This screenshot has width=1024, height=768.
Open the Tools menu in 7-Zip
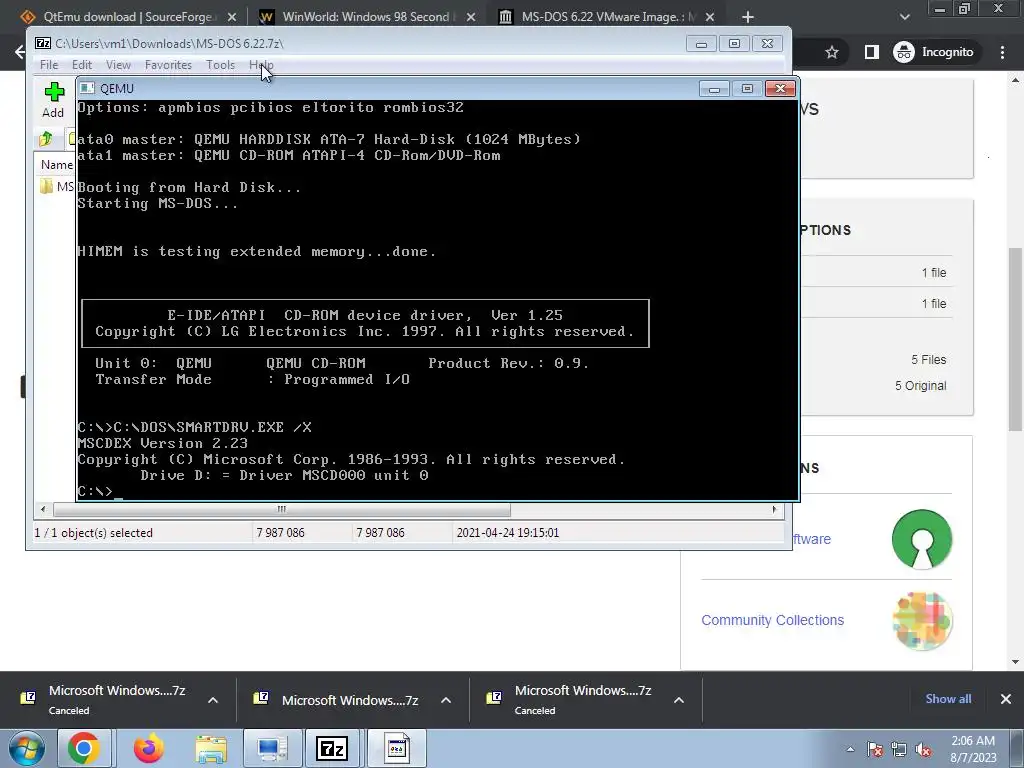tap(220, 65)
